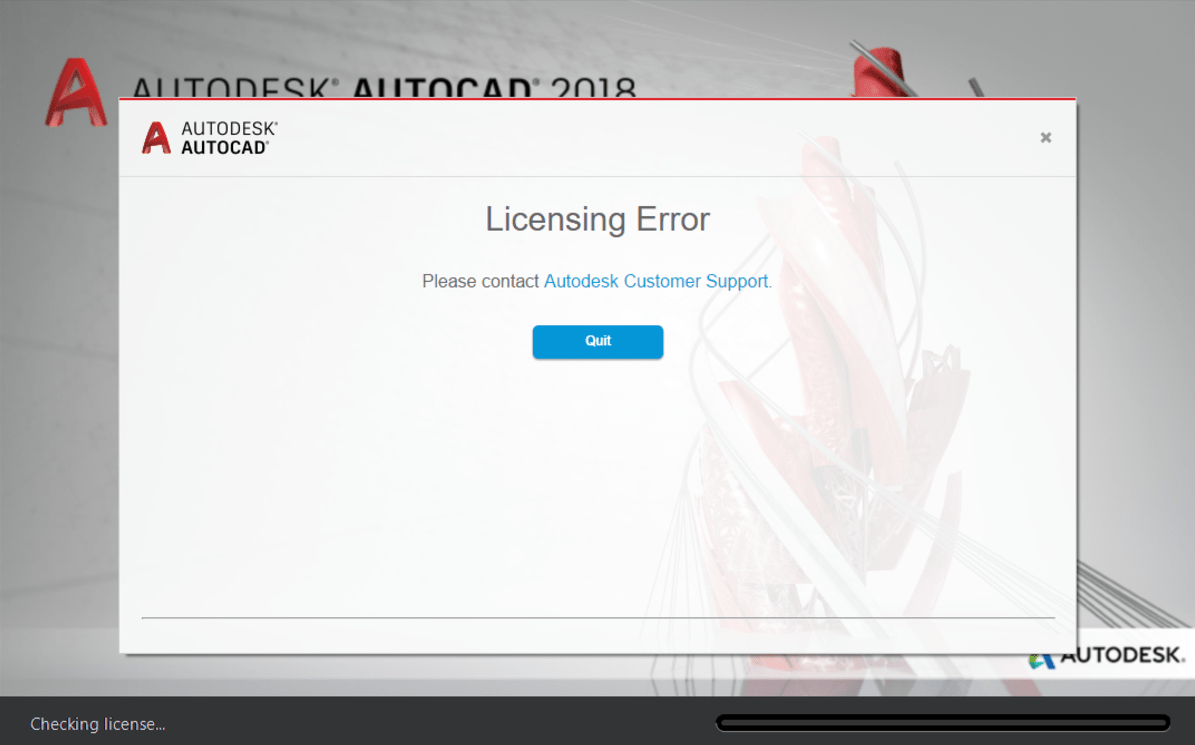Click the red sculpture tip above the dialog
Image resolution: width=1195 pixels, height=745 pixels.
coord(880,72)
